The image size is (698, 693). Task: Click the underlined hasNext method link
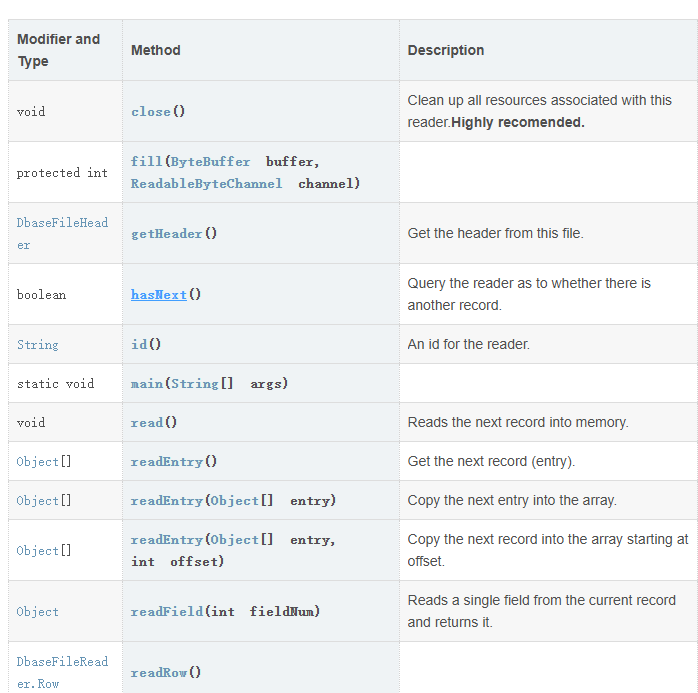pos(158,295)
